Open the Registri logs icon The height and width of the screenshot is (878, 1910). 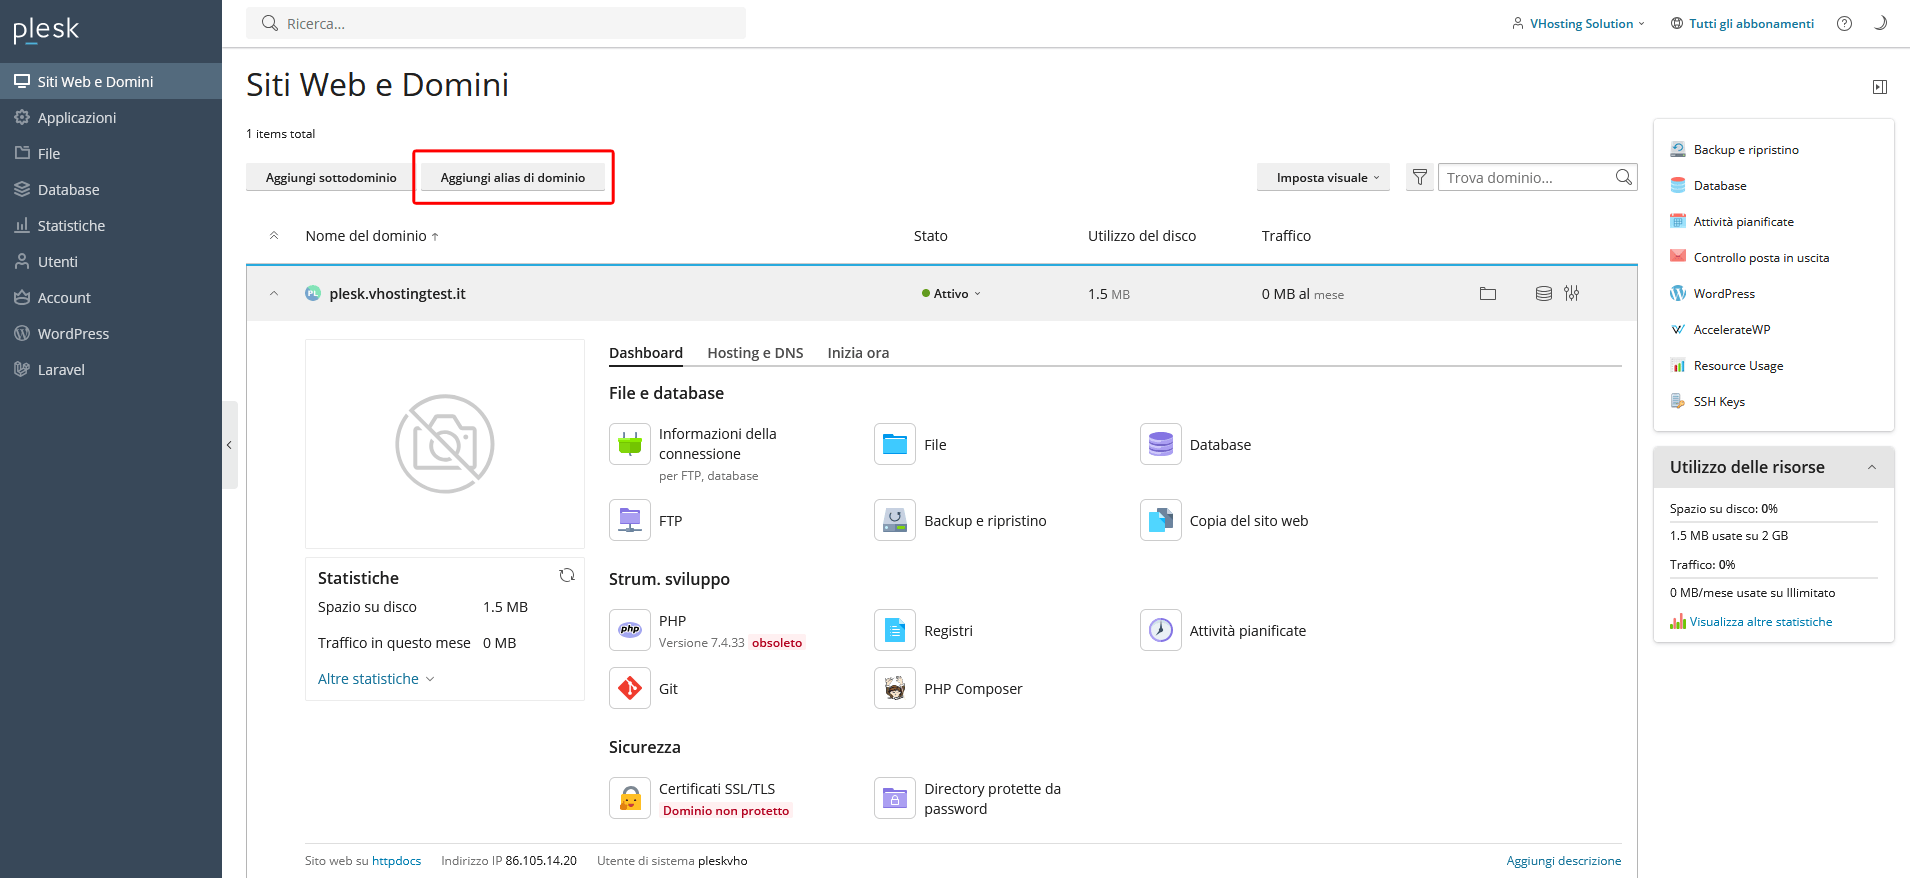[x=895, y=630]
